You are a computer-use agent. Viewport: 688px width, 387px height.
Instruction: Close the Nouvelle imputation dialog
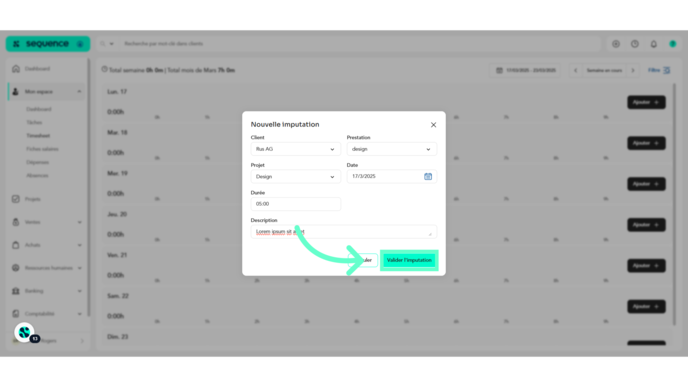point(434,125)
